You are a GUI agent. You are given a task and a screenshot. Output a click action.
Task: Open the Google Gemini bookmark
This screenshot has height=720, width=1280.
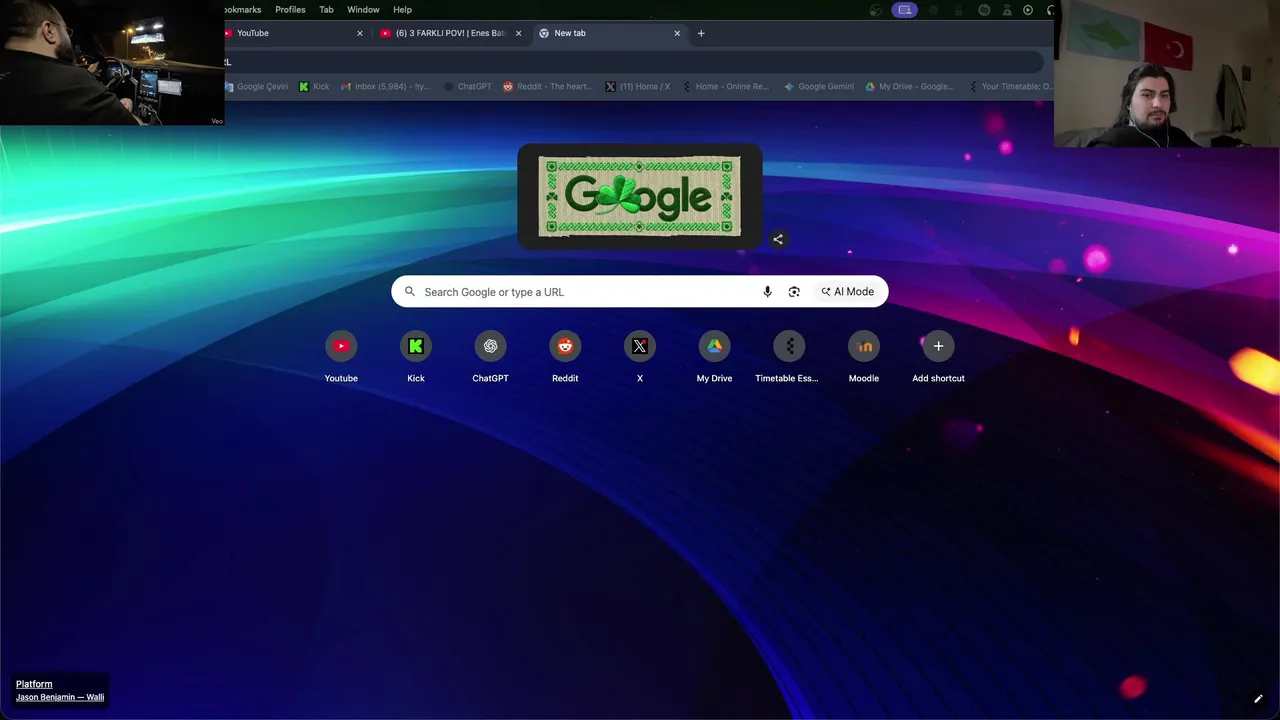pyautogui.click(x=819, y=87)
